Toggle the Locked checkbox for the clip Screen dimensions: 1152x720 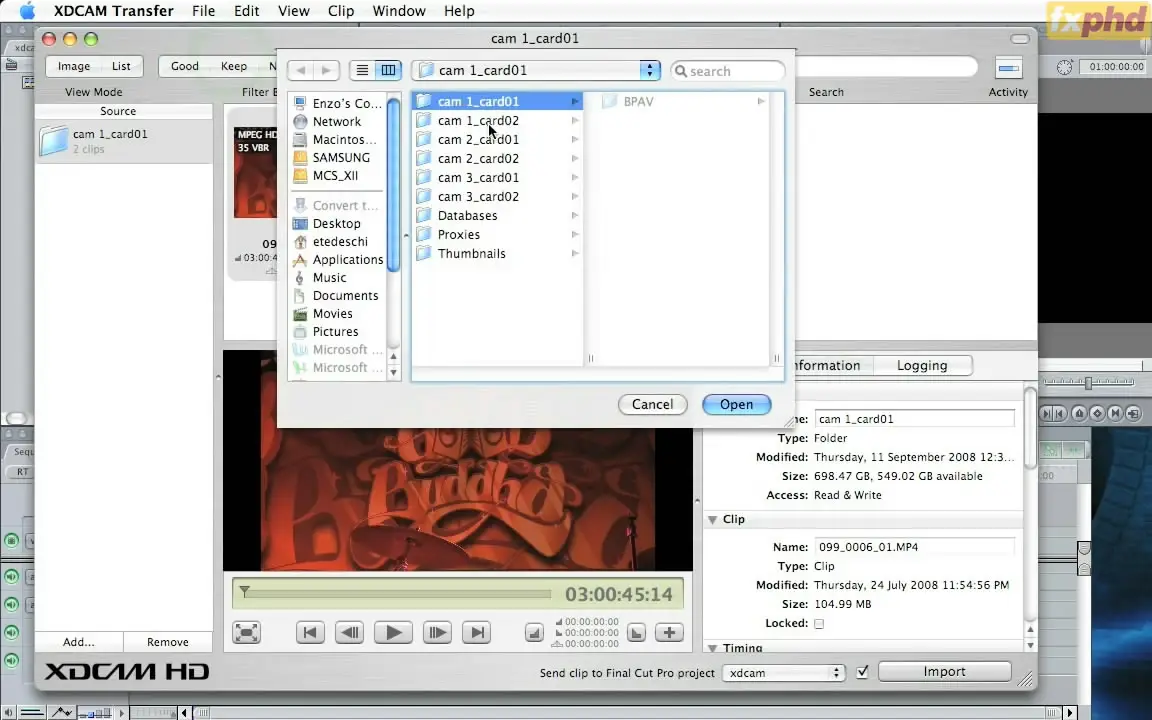819,624
